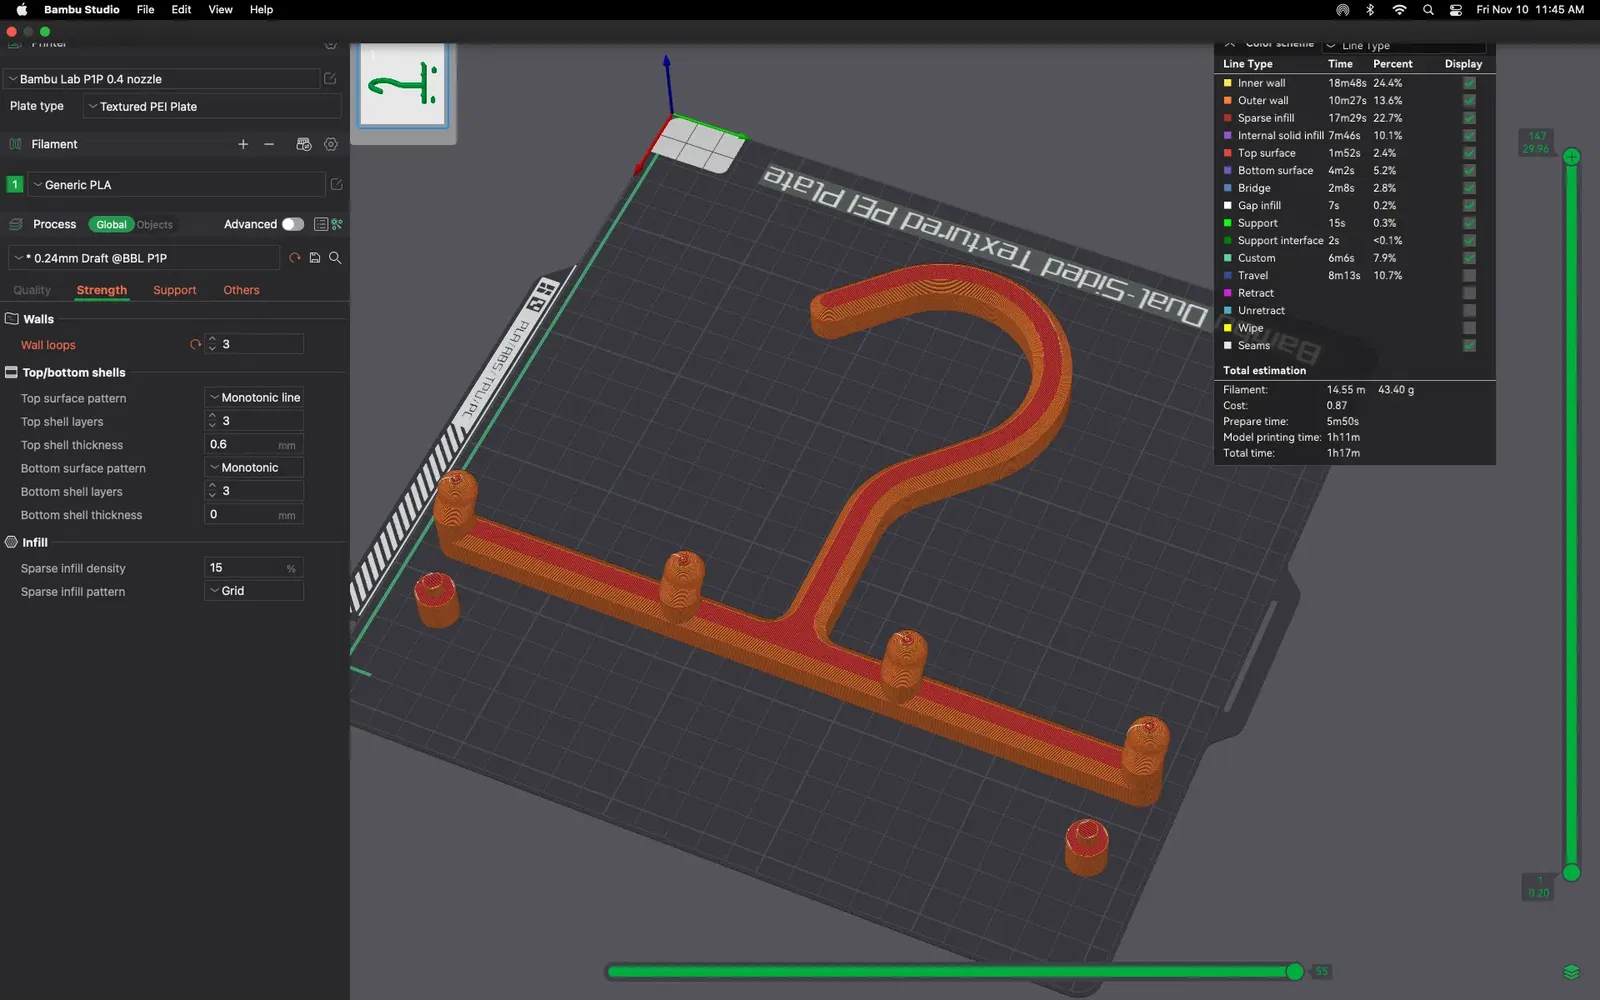Open the Sparse infill pattern dropdown
Screen dimensions: 1600x1000
[x=254, y=591]
